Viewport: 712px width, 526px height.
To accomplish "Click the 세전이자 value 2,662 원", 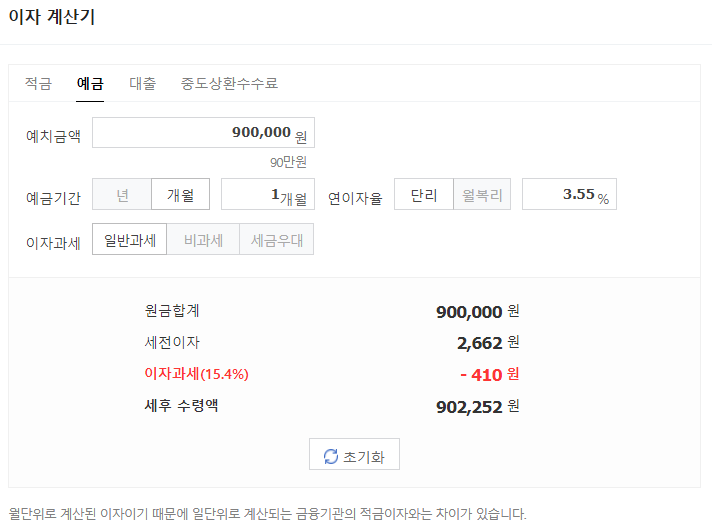I will tap(488, 343).
